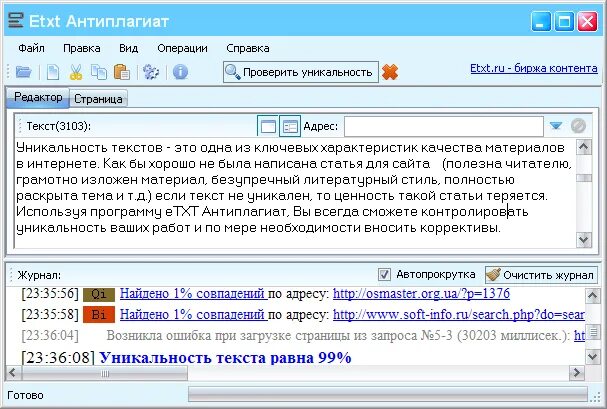This screenshot has height=409, width=607.
Task: Click the Готово status text
Action: point(26,395)
